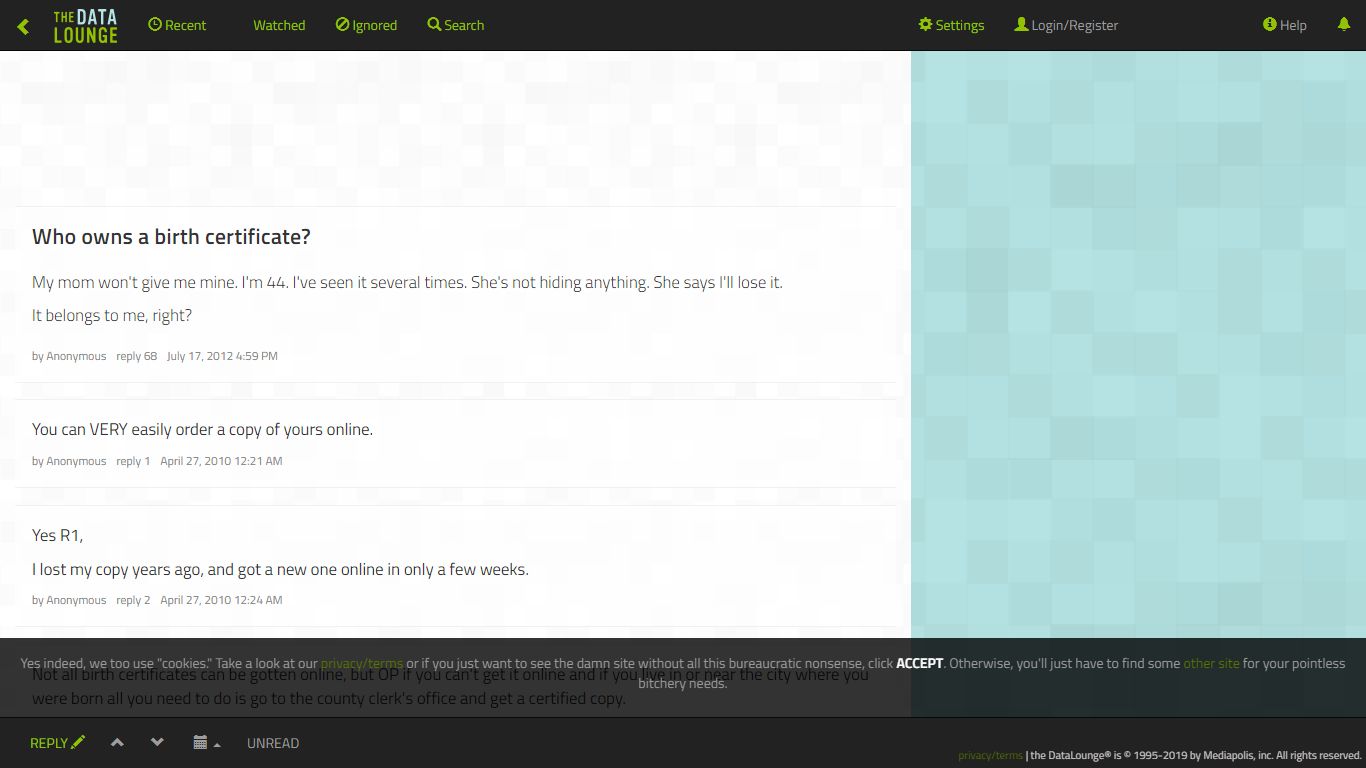Click 'reply 1' post label
The image size is (1366, 768).
point(133,461)
